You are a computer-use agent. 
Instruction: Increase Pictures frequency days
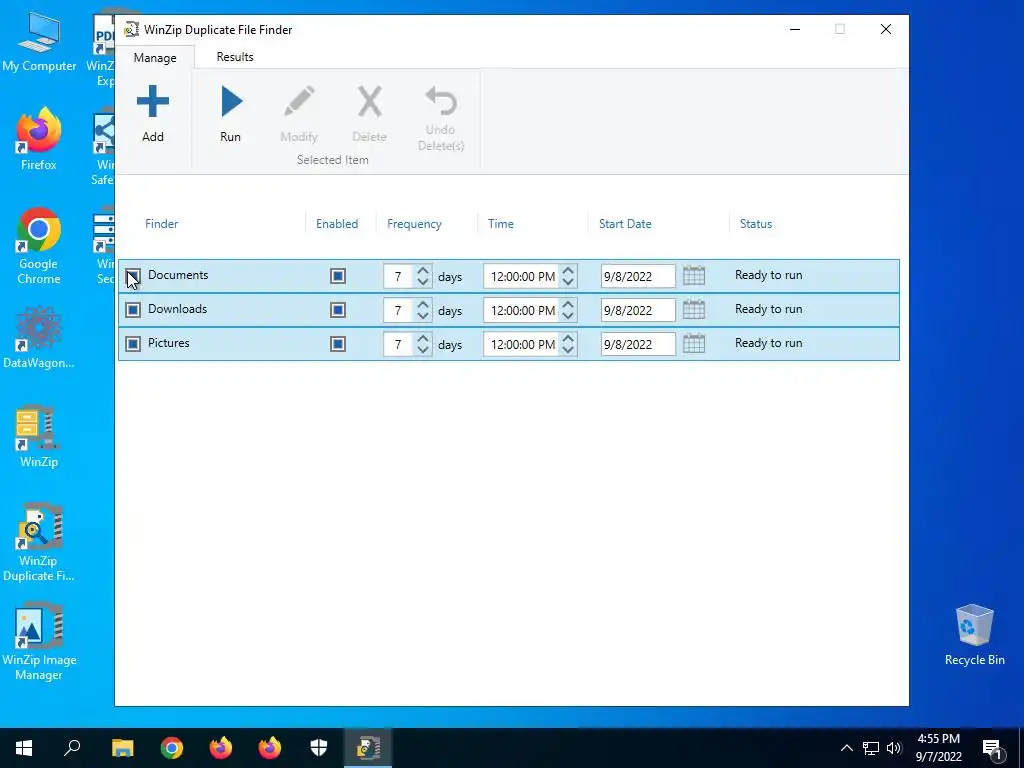(423, 338)
